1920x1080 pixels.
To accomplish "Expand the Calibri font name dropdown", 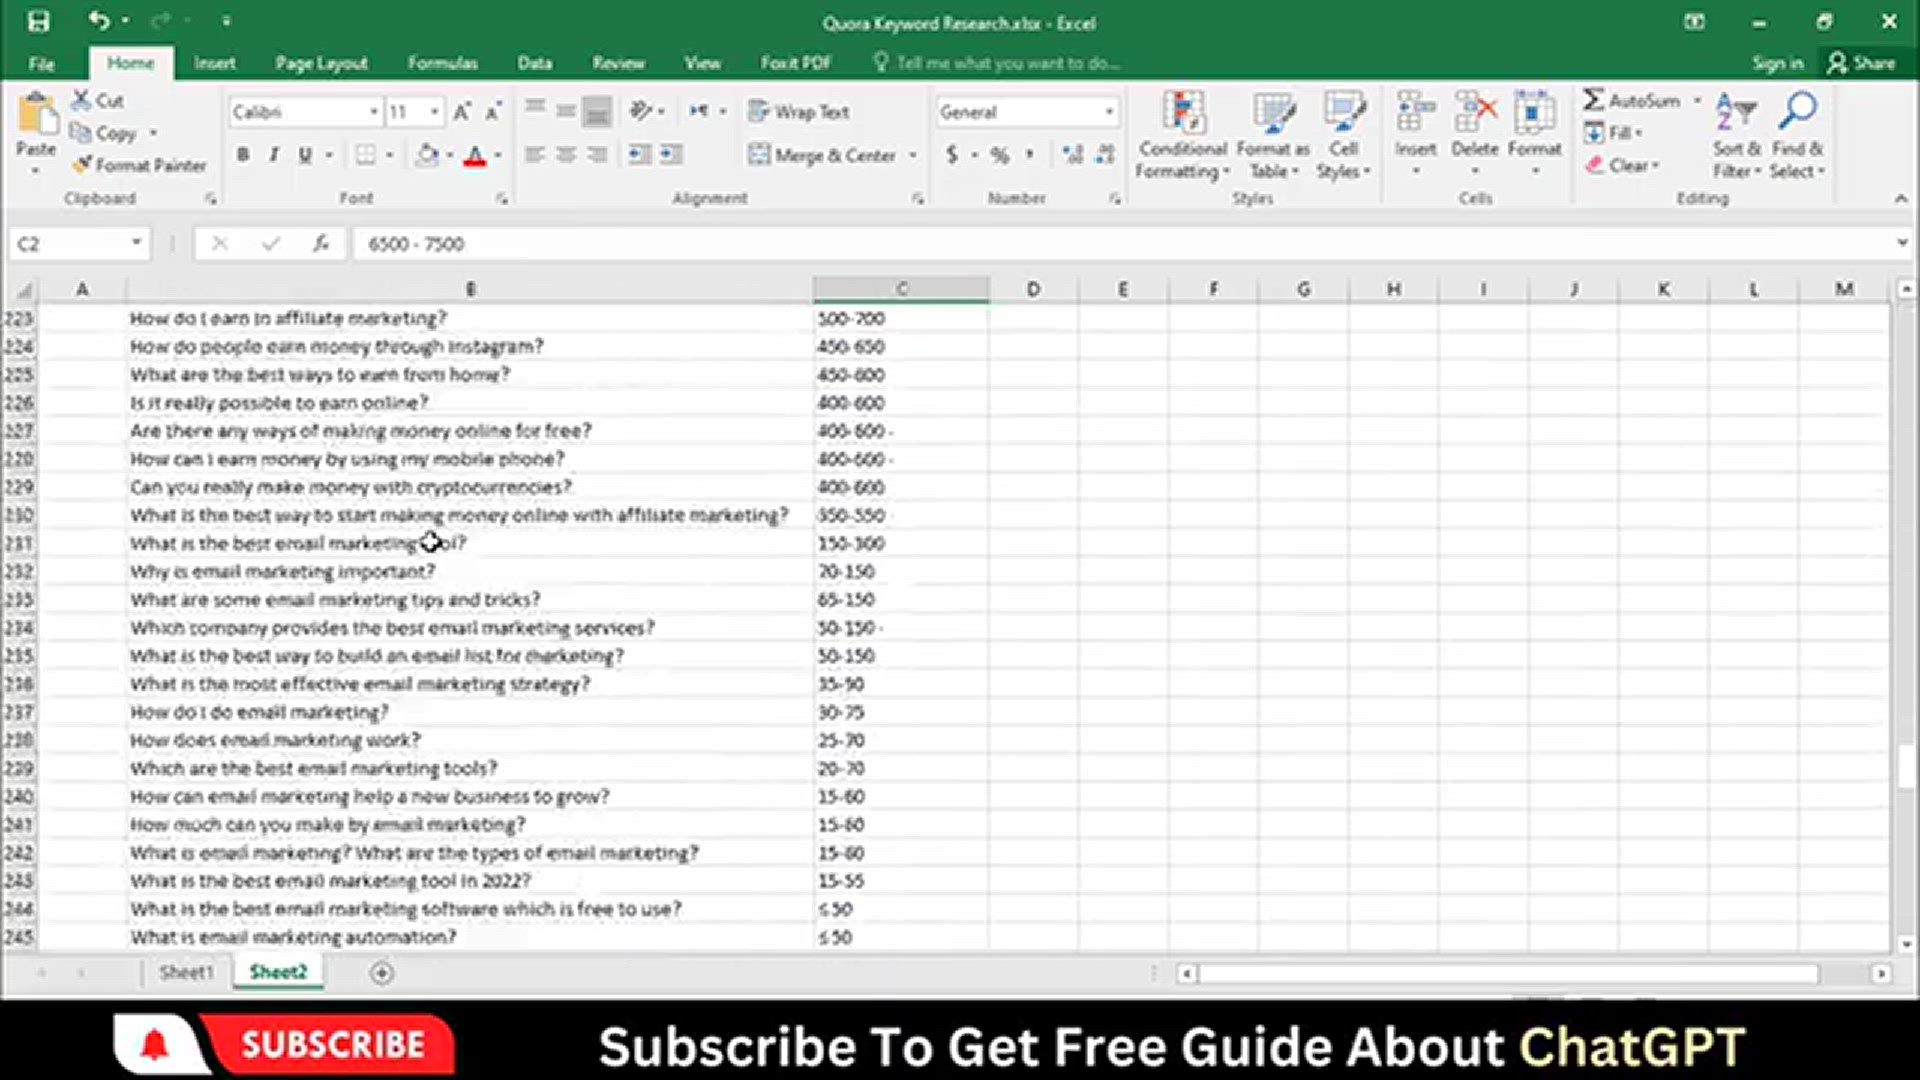I will (373, 112).
